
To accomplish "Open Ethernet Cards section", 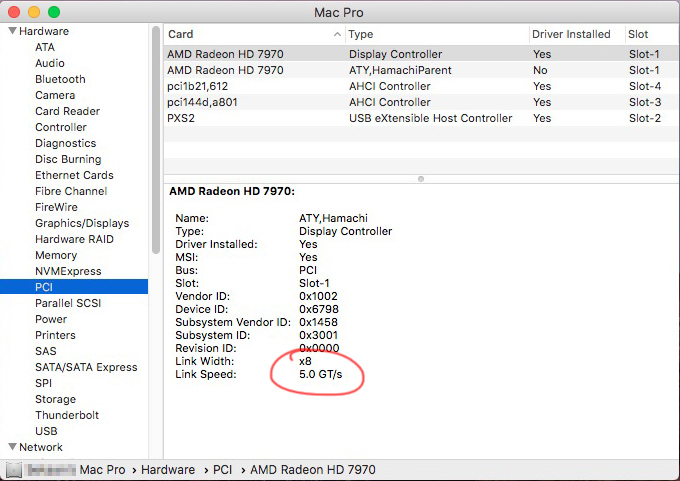I will (x=74, y=175).
